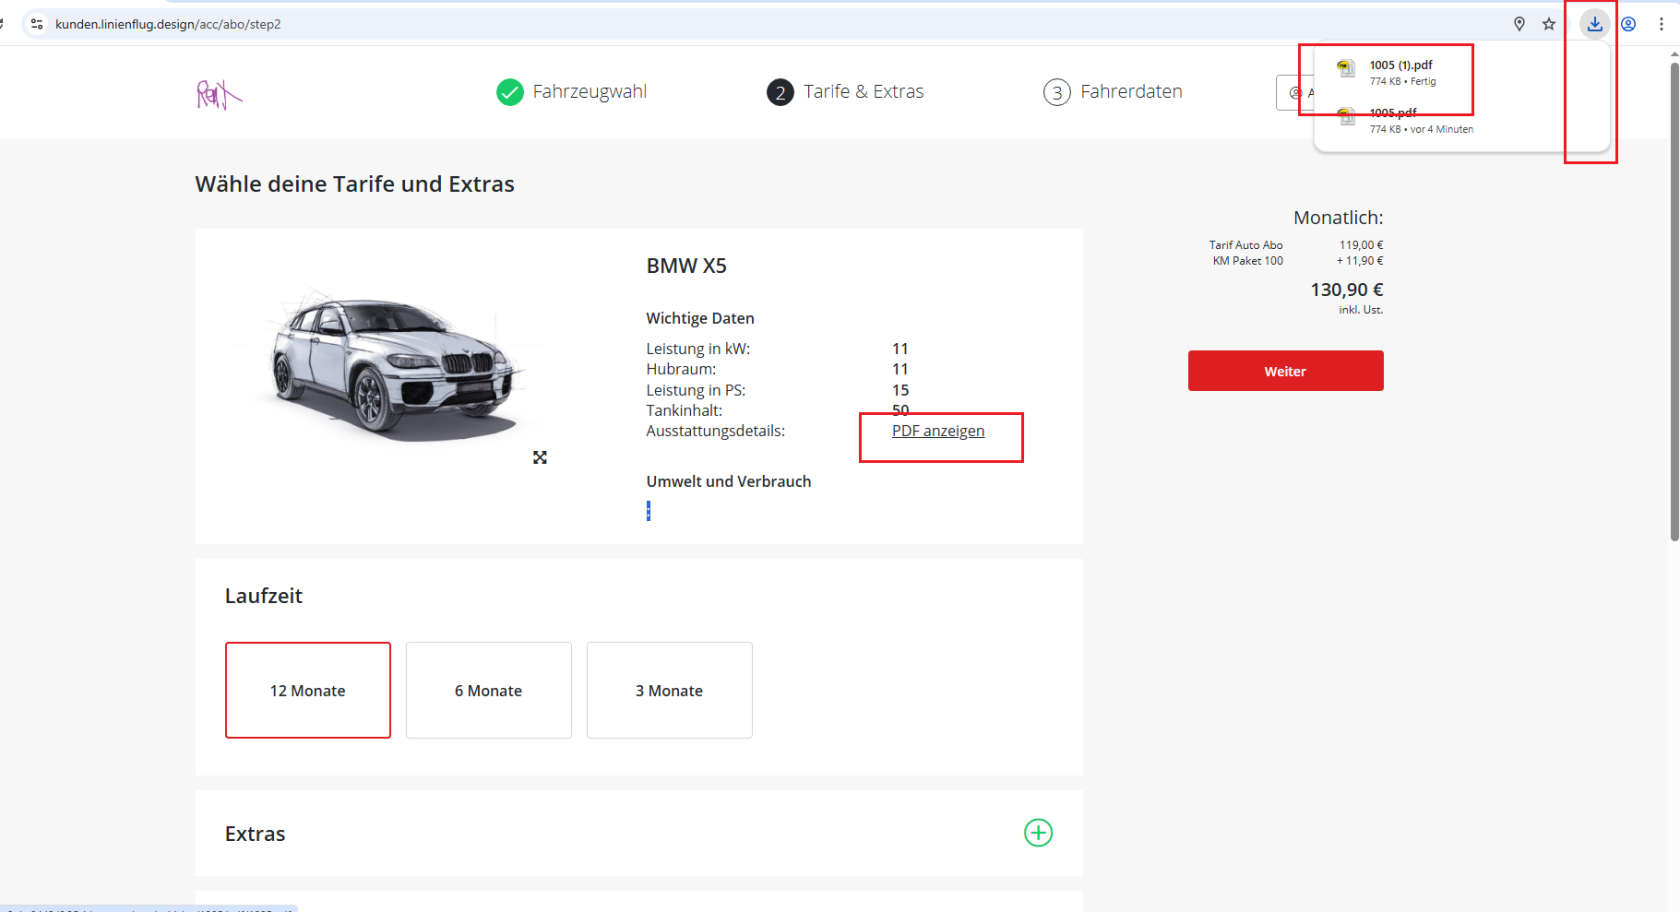This screenshot has height=912, width=1680.
Task: Enlarge the BMW X5 image with expand icon
Action: 540,457
